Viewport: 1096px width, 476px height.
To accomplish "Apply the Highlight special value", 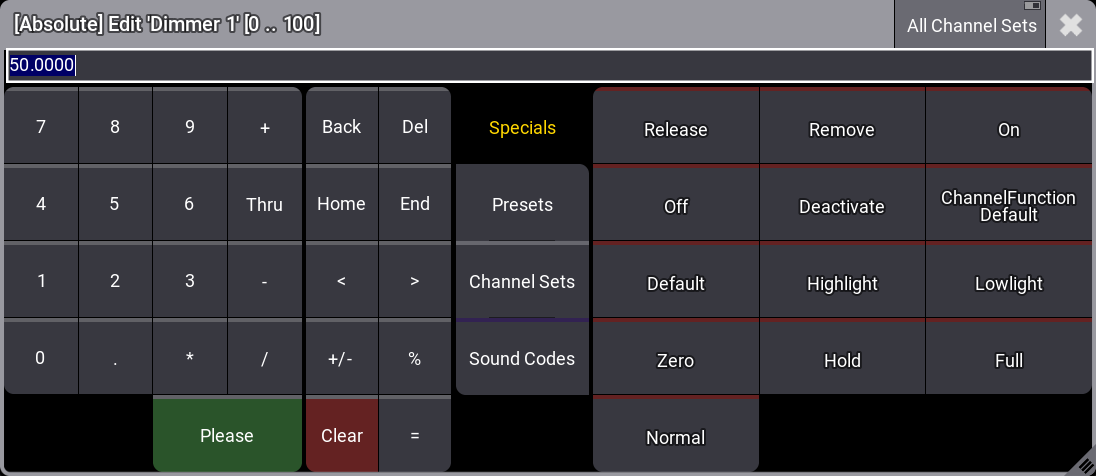I will click(x=842, y=284).
